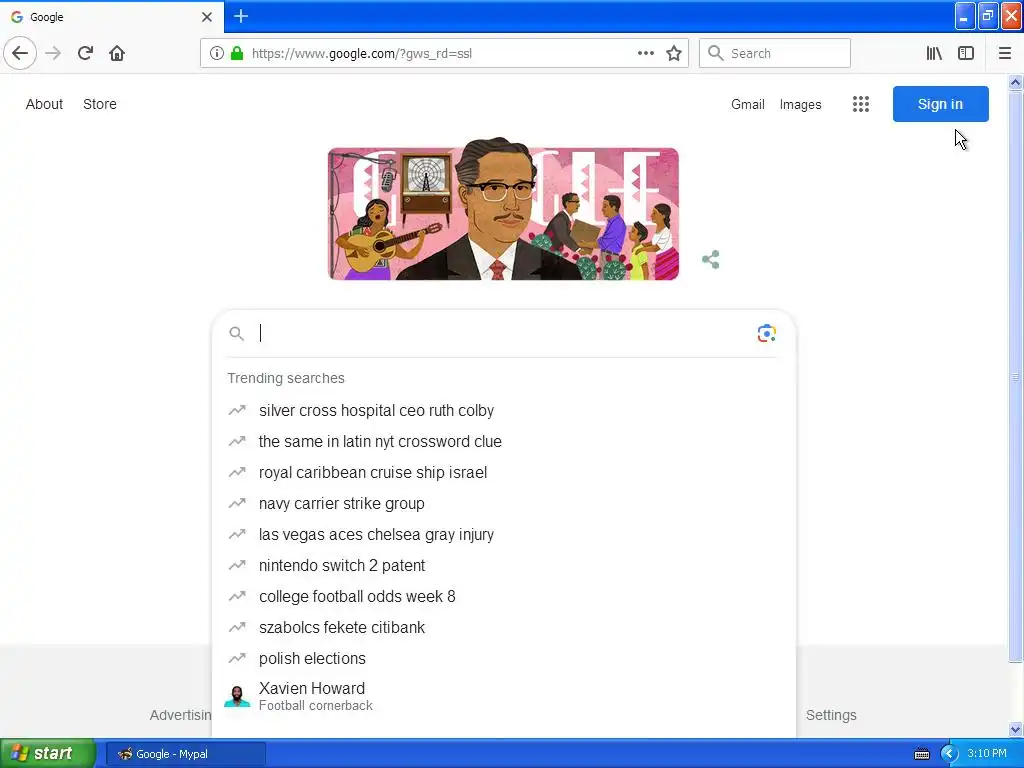Open the Images link
Image resolution: width=1024 pixels, height=768 pixels.
click(800, 104)
